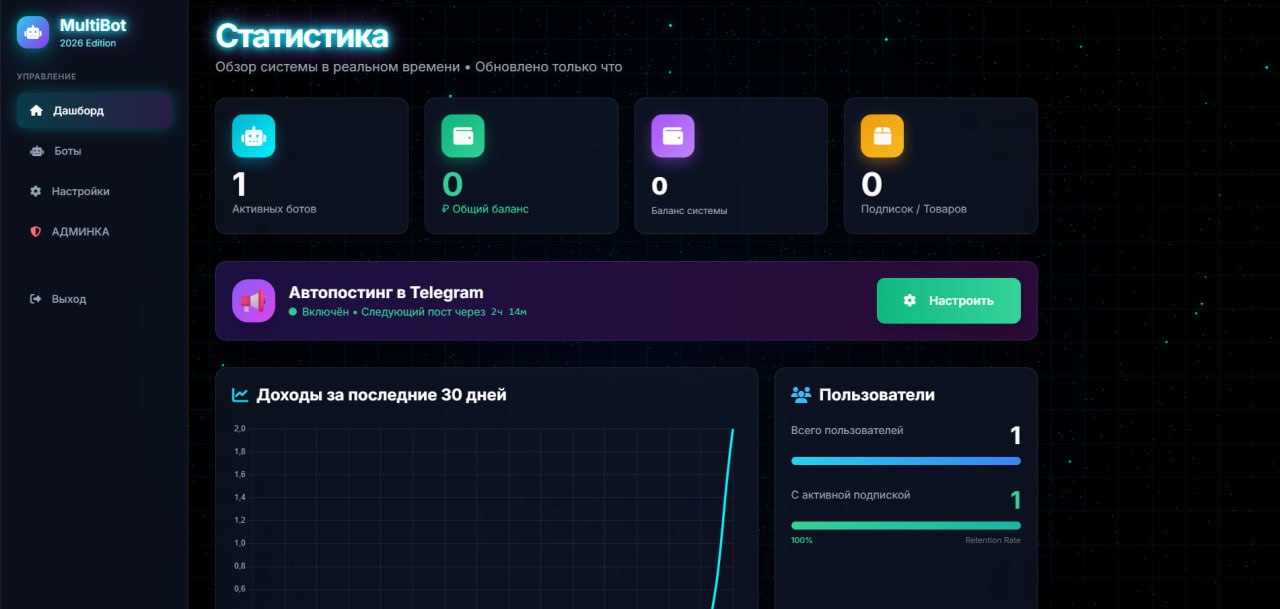This screenshot has width=1280, height=609.
Task: Click the Всего пользователей blue progress bar
Action: (x=906, y=461)
